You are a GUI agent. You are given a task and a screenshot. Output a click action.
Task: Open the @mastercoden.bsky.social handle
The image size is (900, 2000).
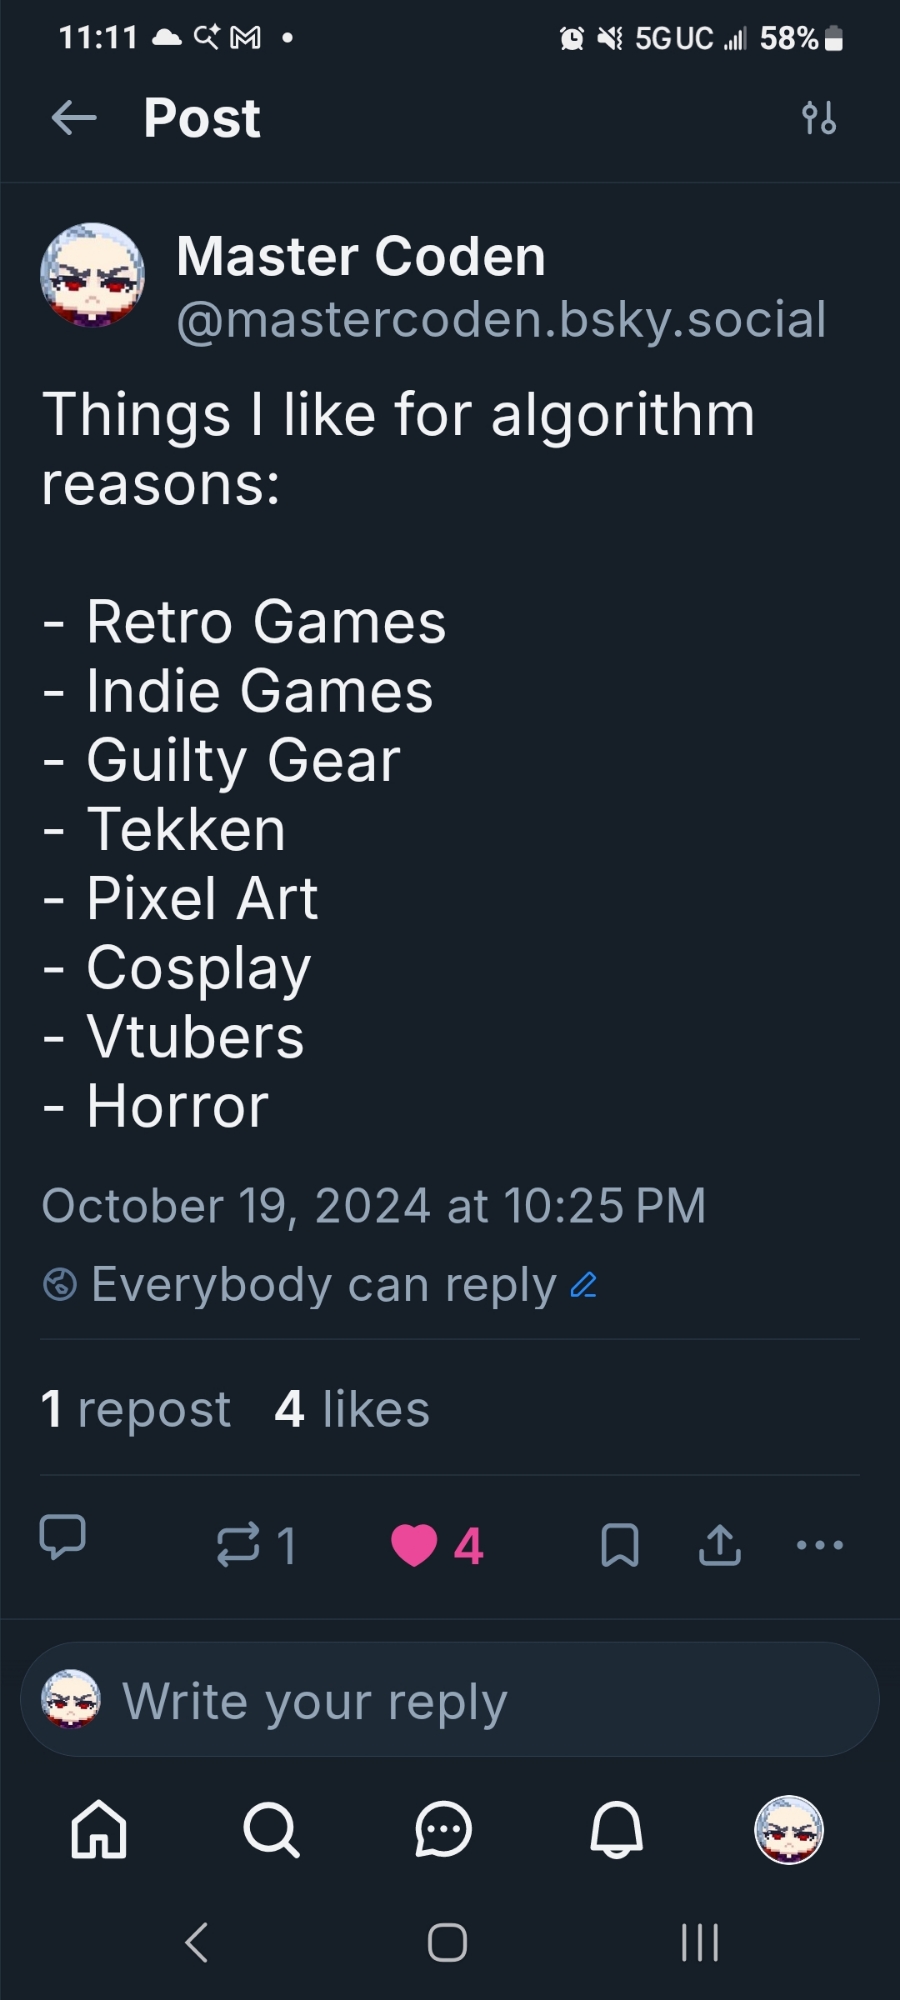point(501,320)
